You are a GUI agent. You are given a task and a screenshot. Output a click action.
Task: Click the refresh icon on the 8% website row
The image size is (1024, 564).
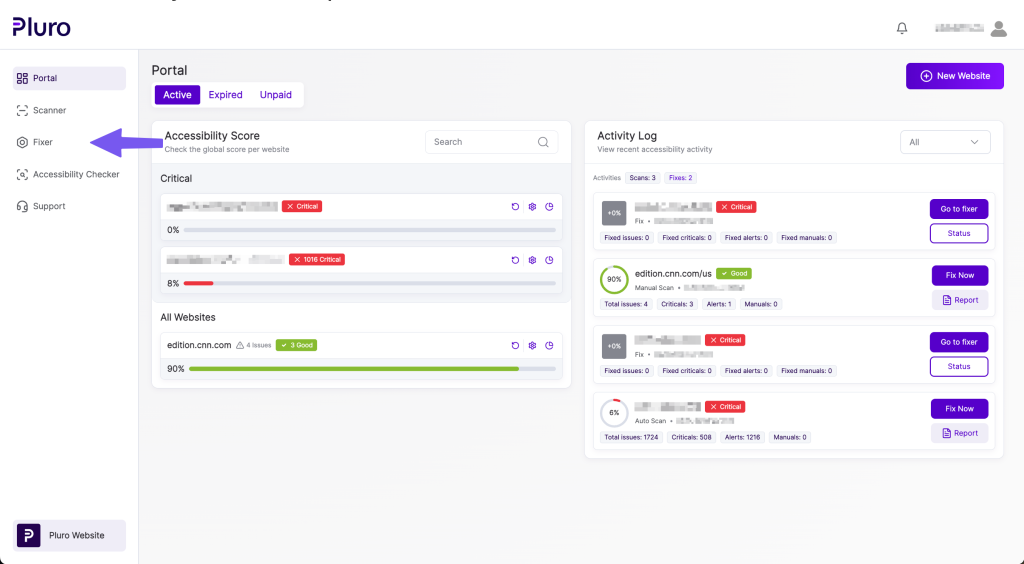[515, 260]
